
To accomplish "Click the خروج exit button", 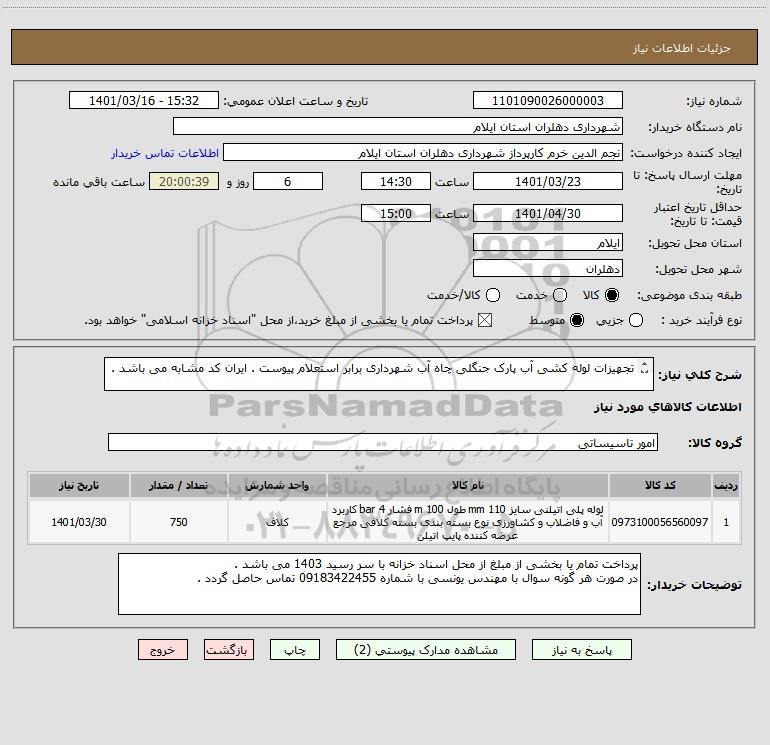I will (163, 650).
